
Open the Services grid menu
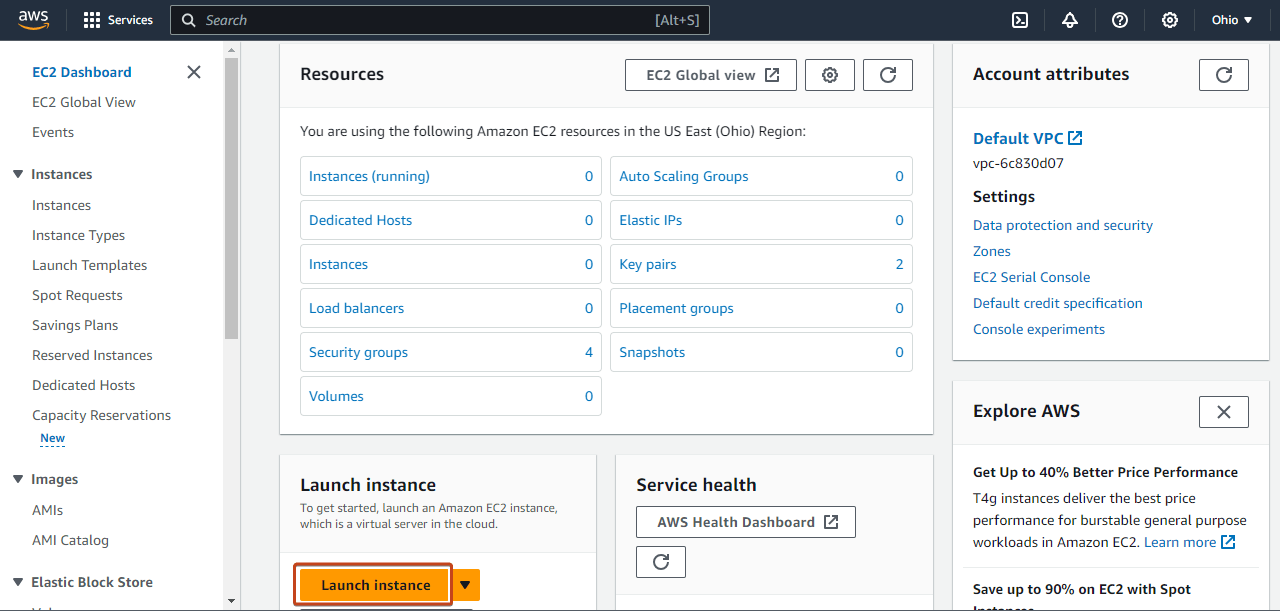pyautogui.click(x=118, y=20)
